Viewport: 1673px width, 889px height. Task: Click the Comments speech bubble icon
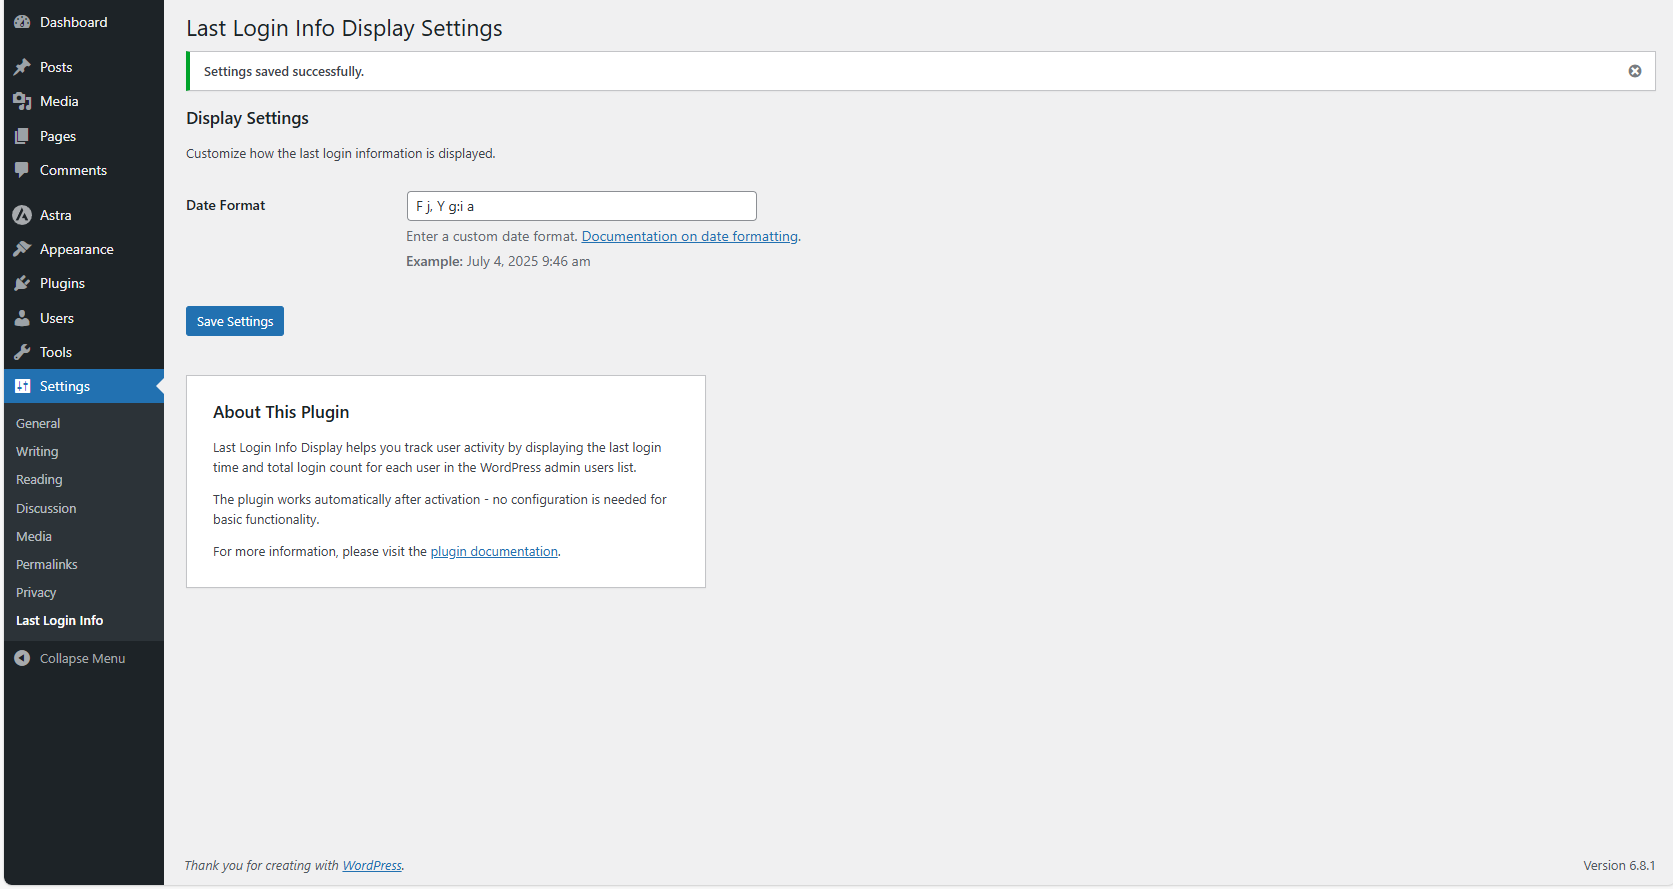point(22,170)
